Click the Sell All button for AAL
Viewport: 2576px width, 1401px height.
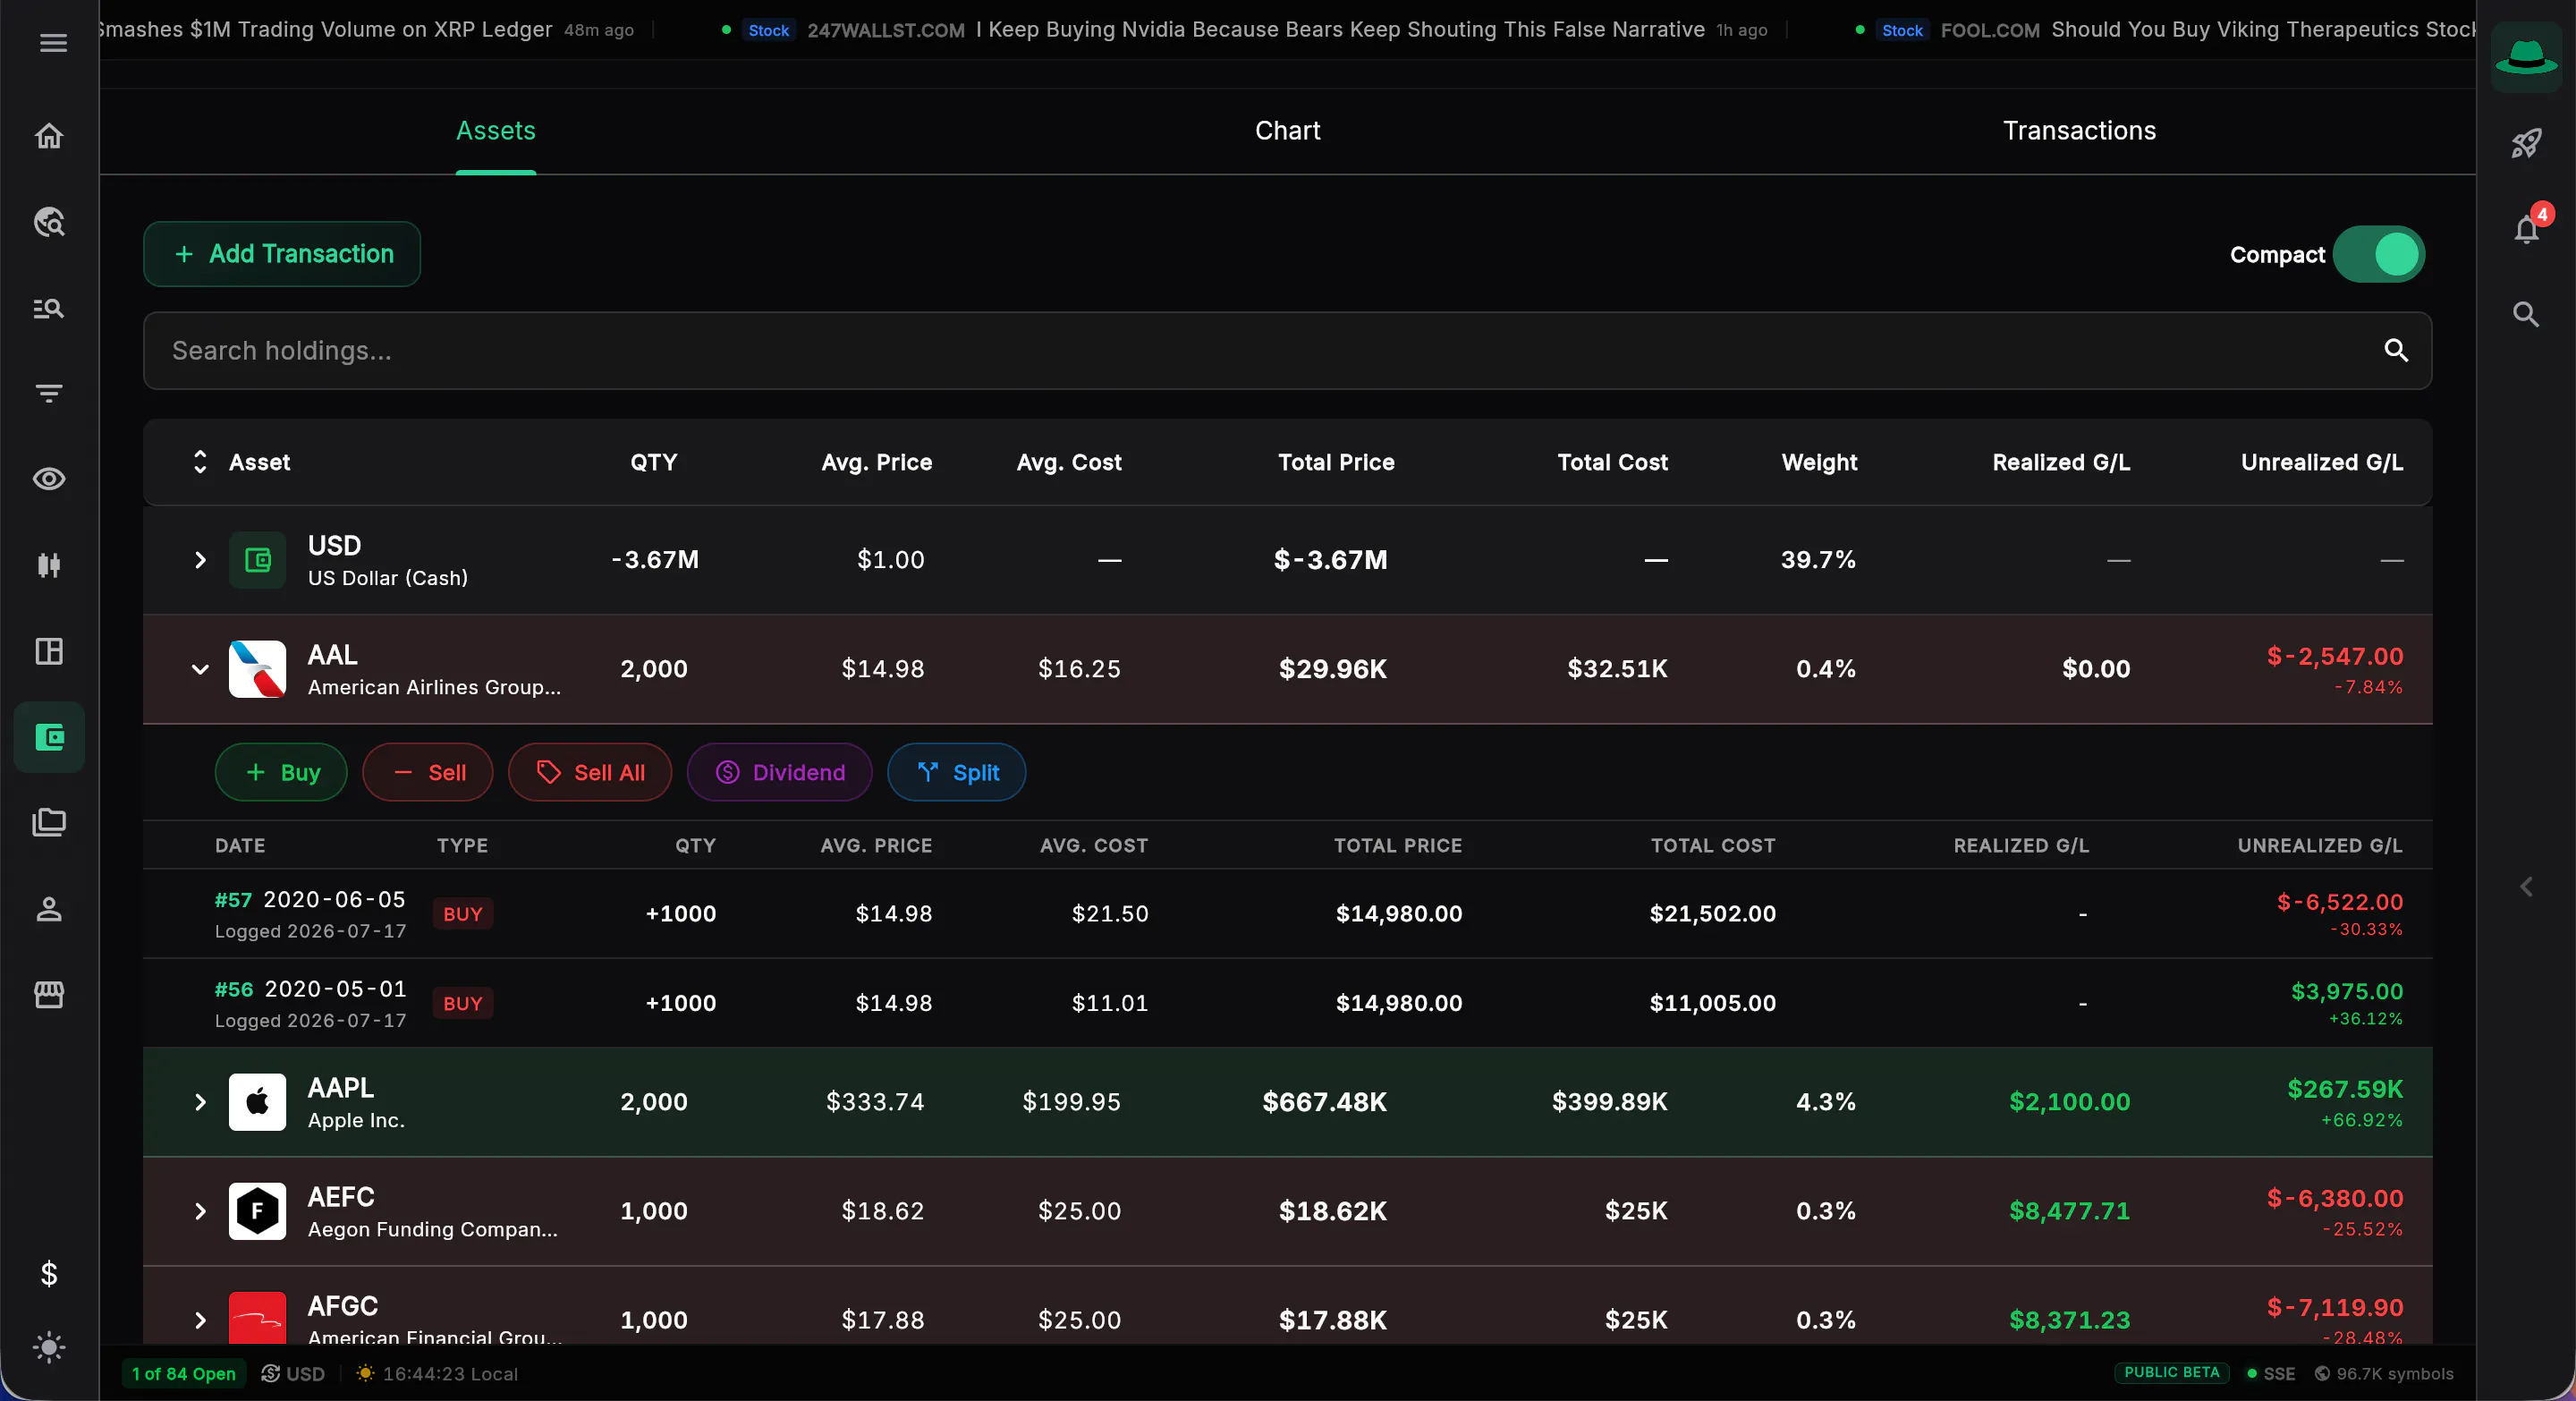tap(590, 773)
